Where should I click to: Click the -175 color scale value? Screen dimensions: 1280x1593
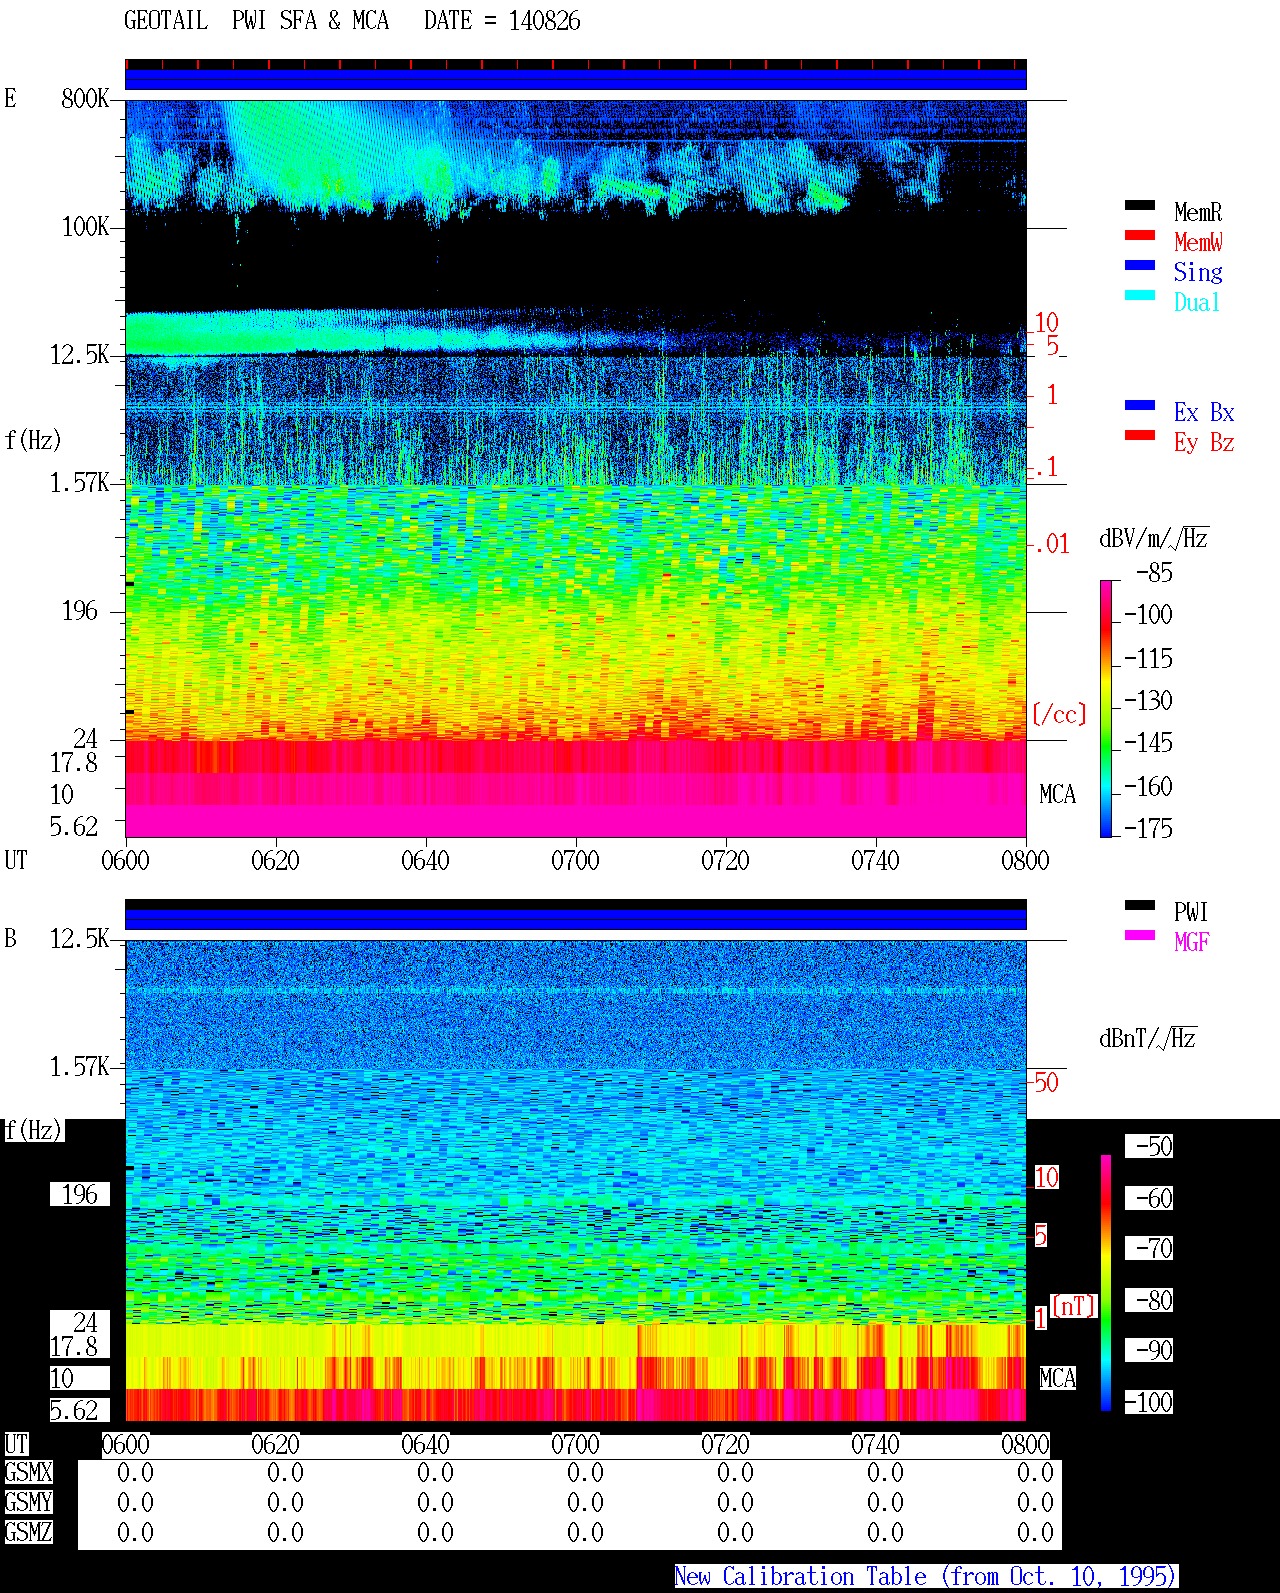(1148, 829)
